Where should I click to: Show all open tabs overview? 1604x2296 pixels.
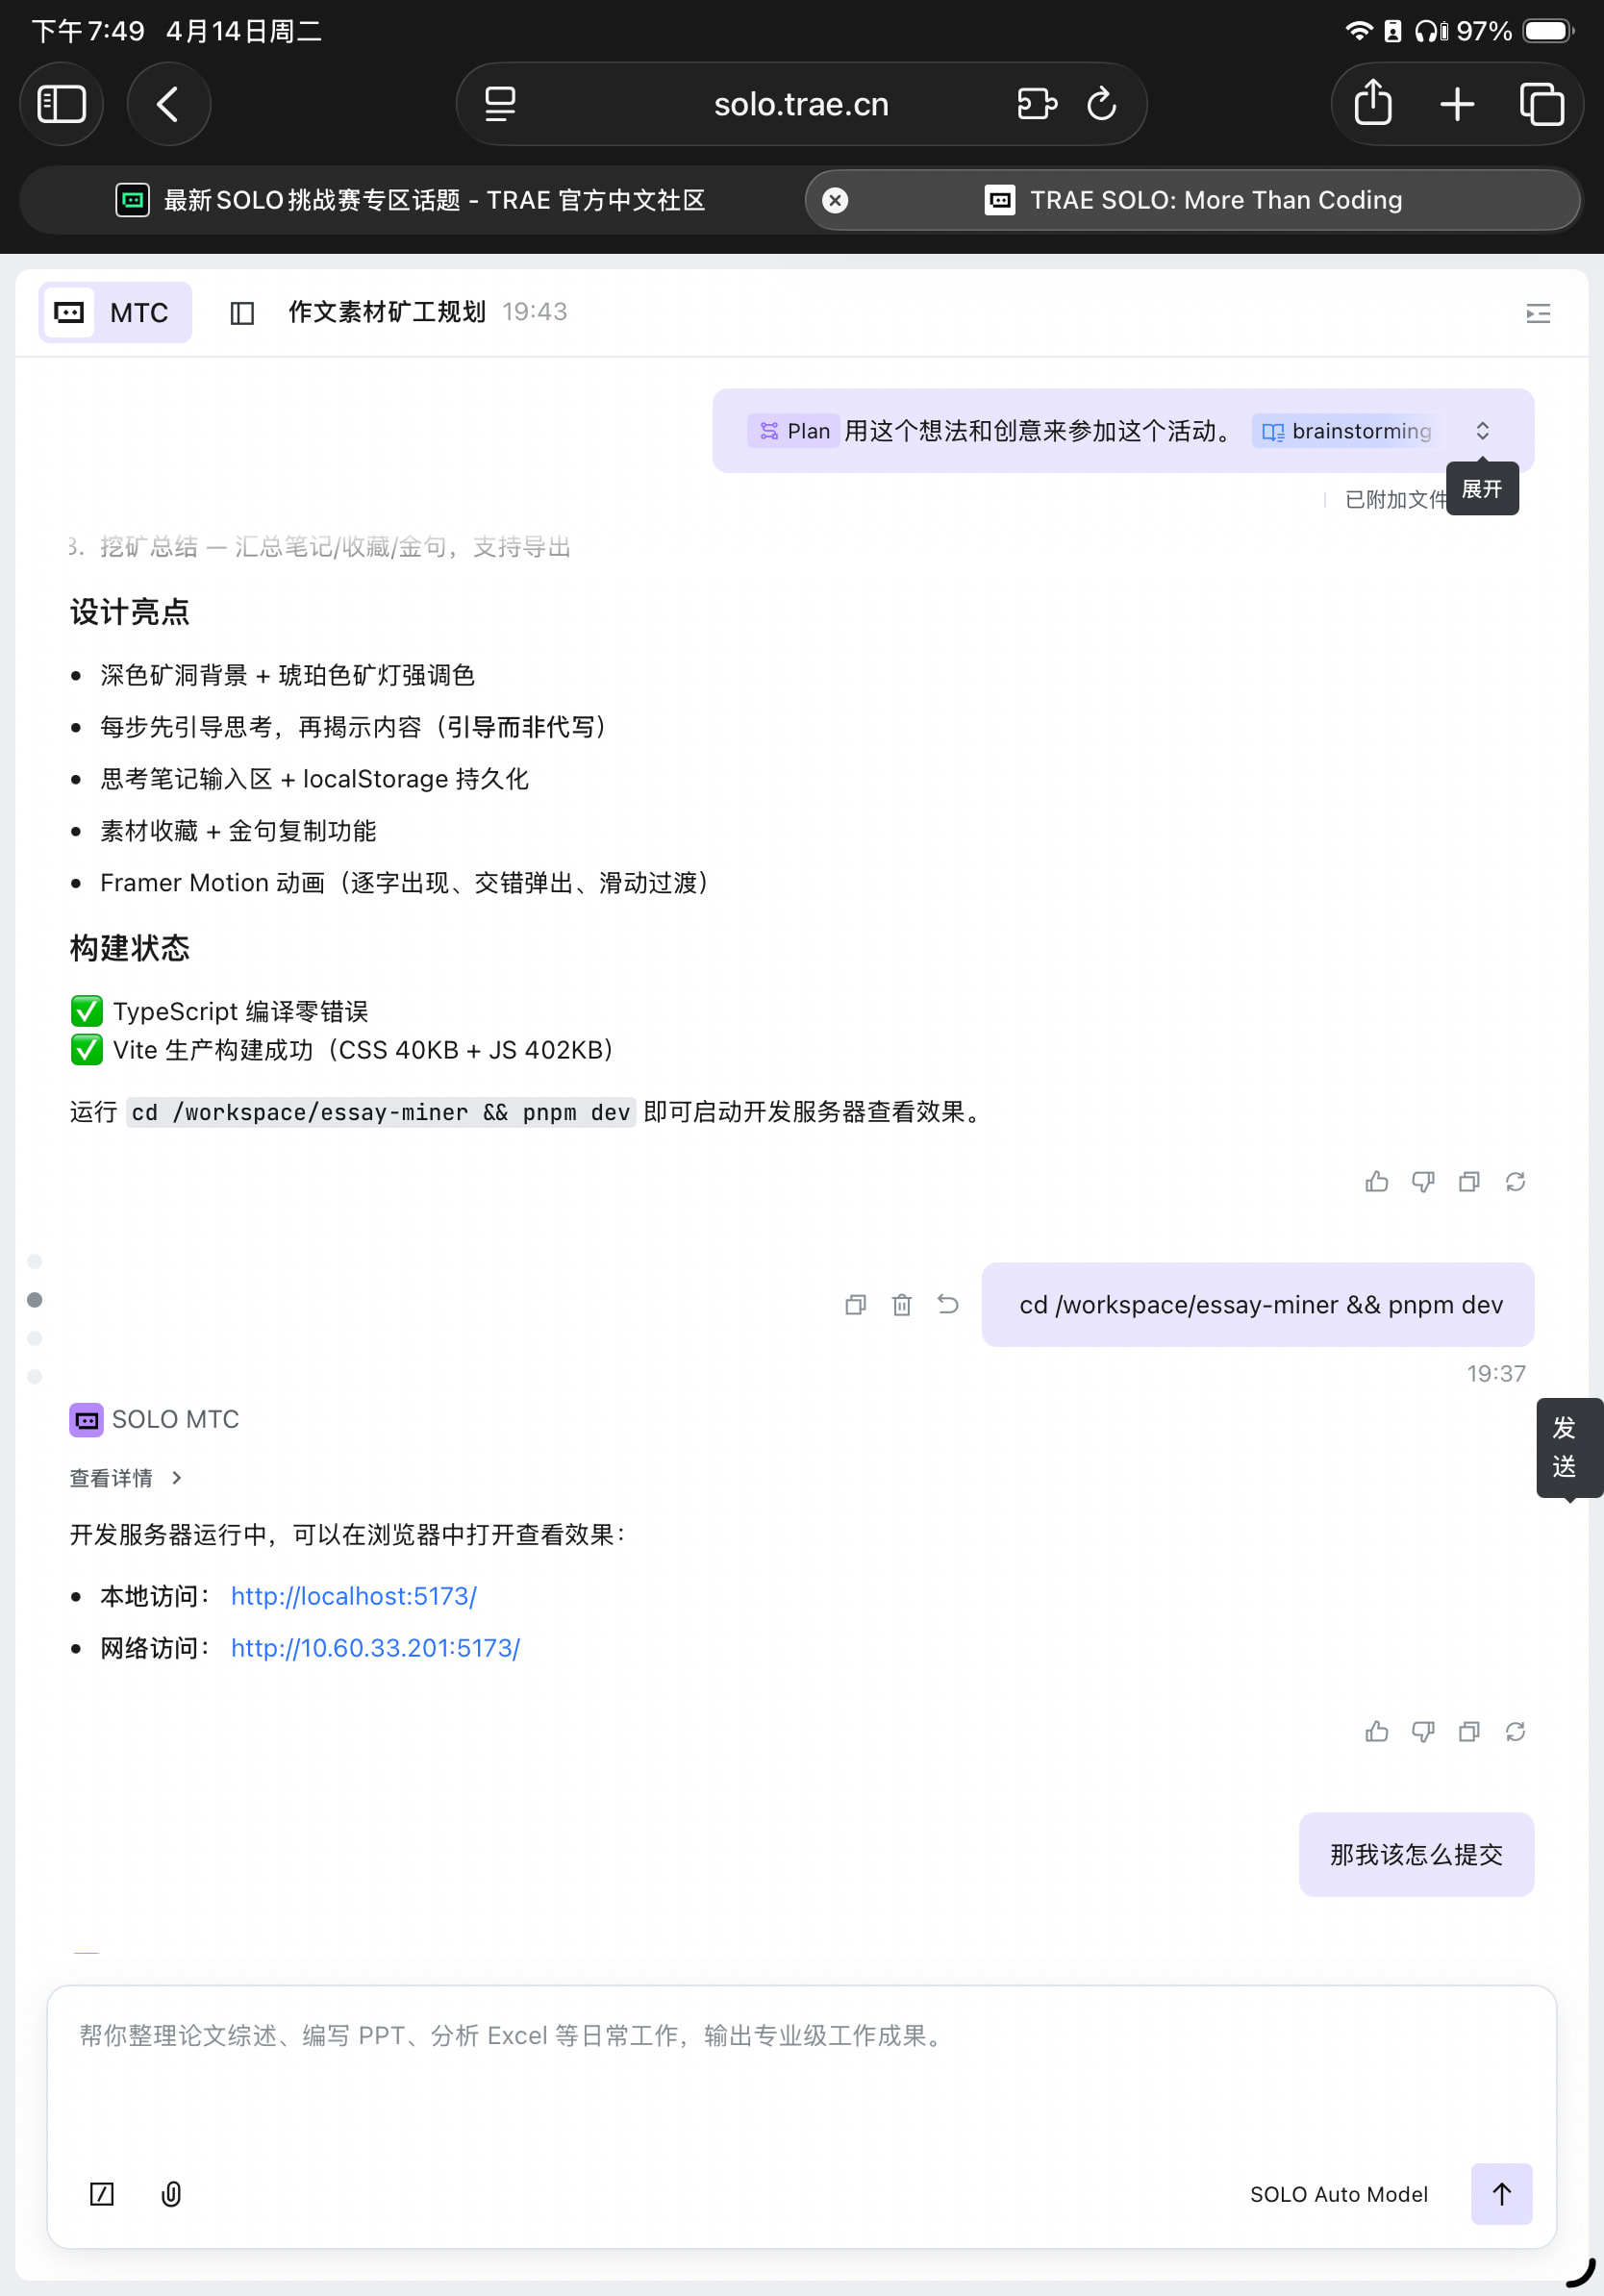click(x=1541, y=104)
